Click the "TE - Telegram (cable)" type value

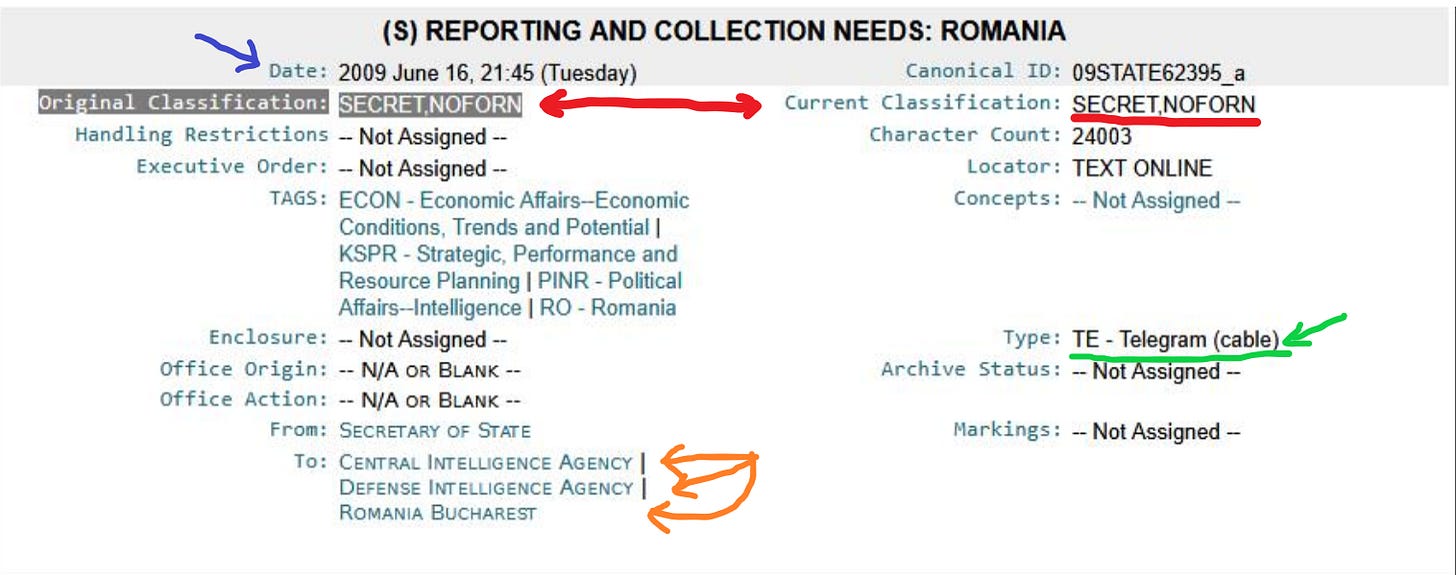pyautogui.click(x=1176, y=340)
